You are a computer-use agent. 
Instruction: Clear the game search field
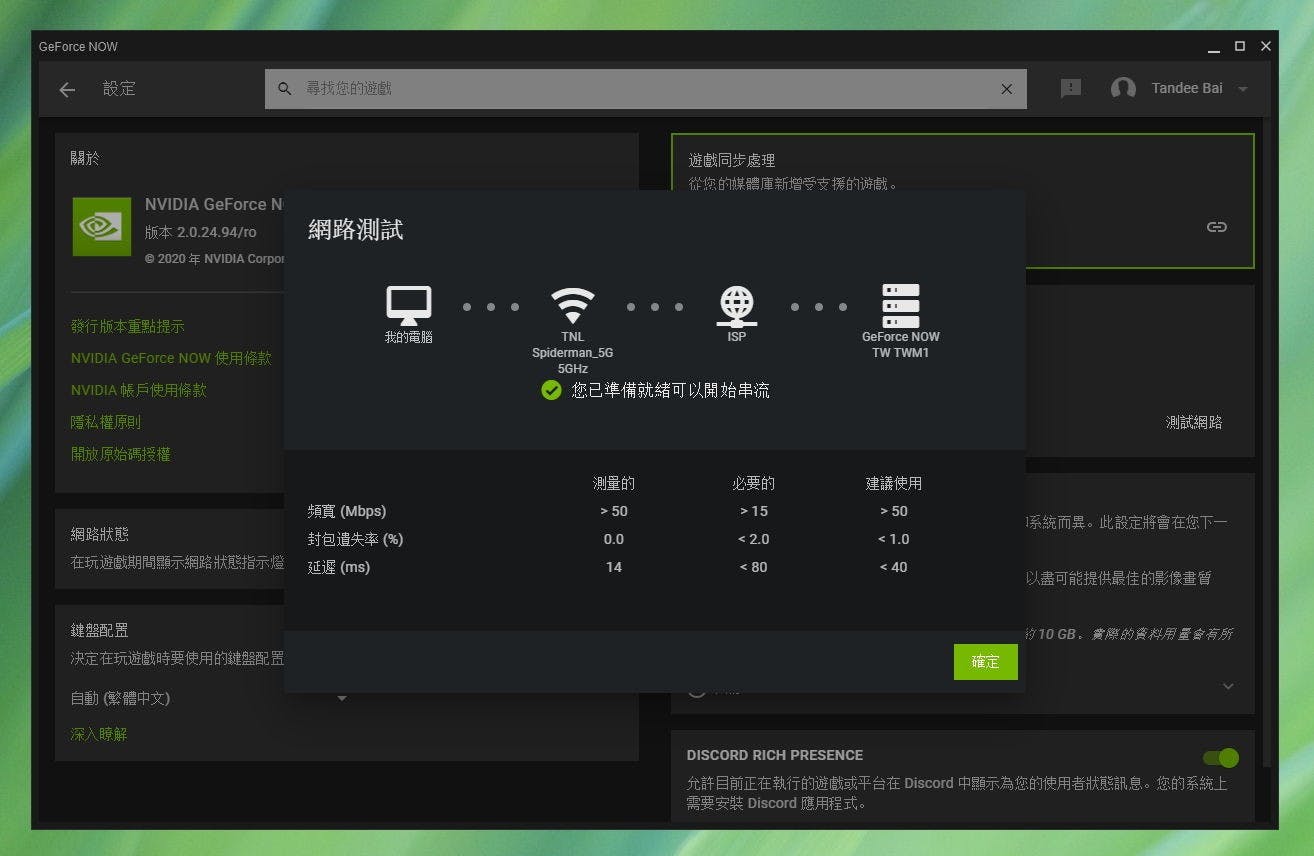click(1007, 89)
